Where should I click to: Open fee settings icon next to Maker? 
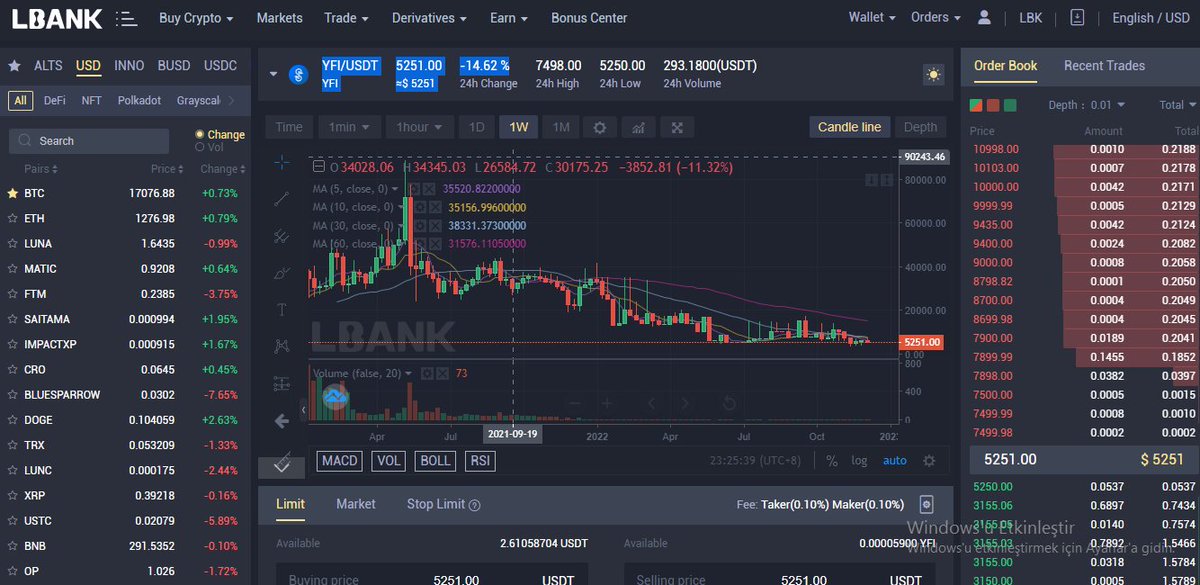[926, 504]
